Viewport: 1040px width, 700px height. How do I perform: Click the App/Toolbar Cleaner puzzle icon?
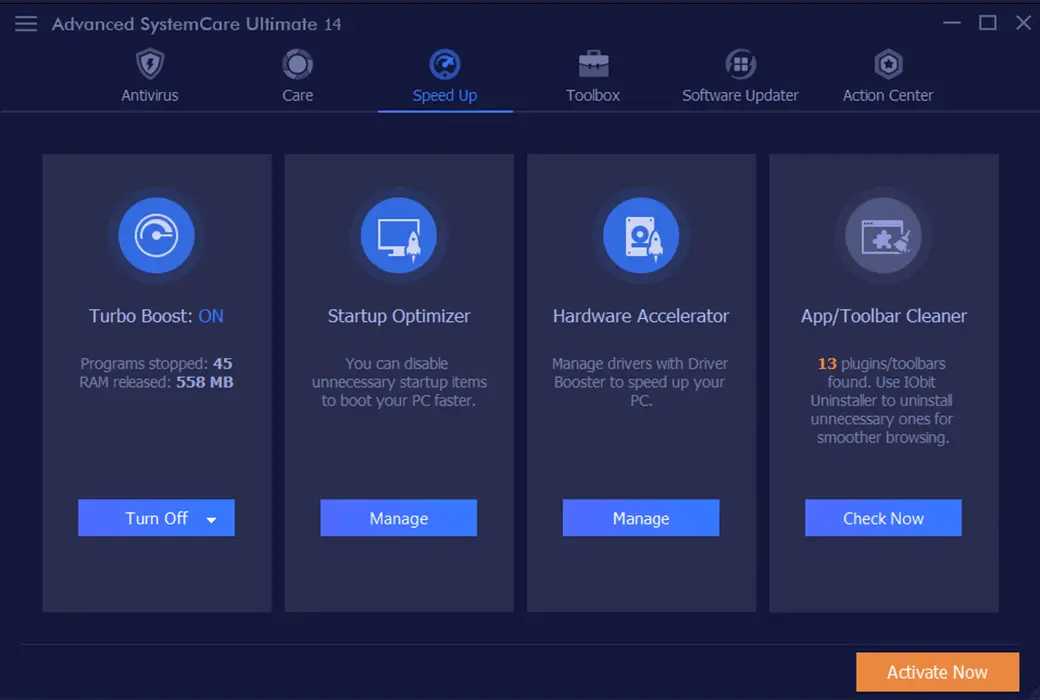pyautogui.click(x=883, y=235)
